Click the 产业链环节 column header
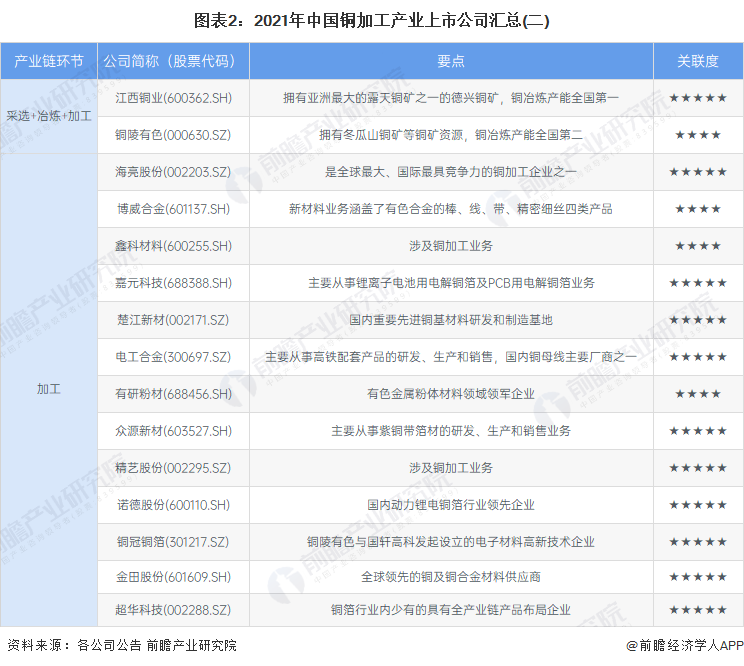 pyautogui.click(x=49, y=61)
